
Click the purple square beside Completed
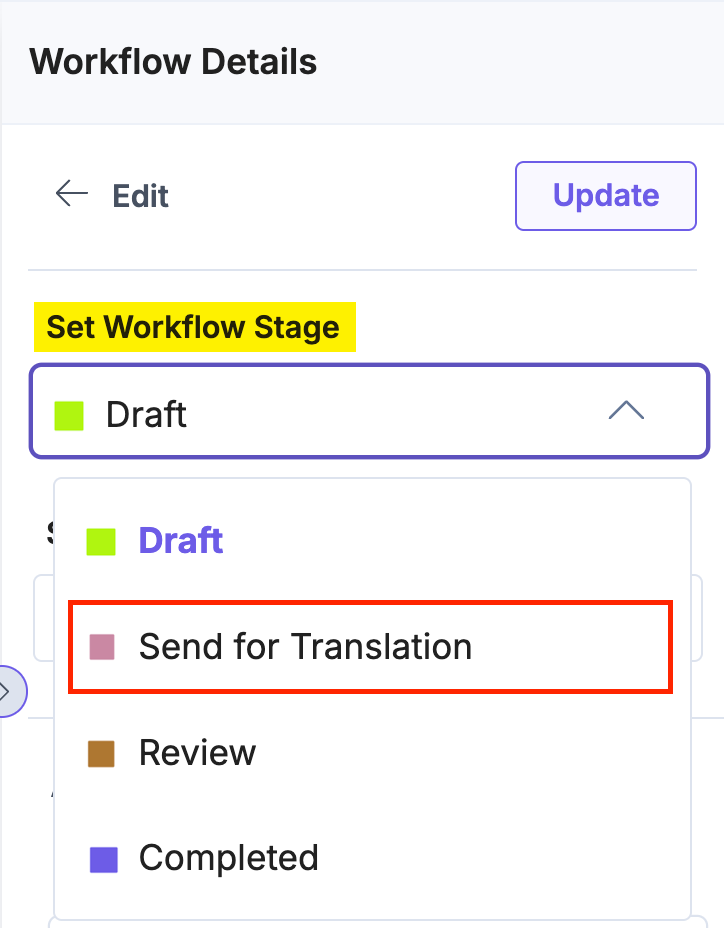[101, 858]
